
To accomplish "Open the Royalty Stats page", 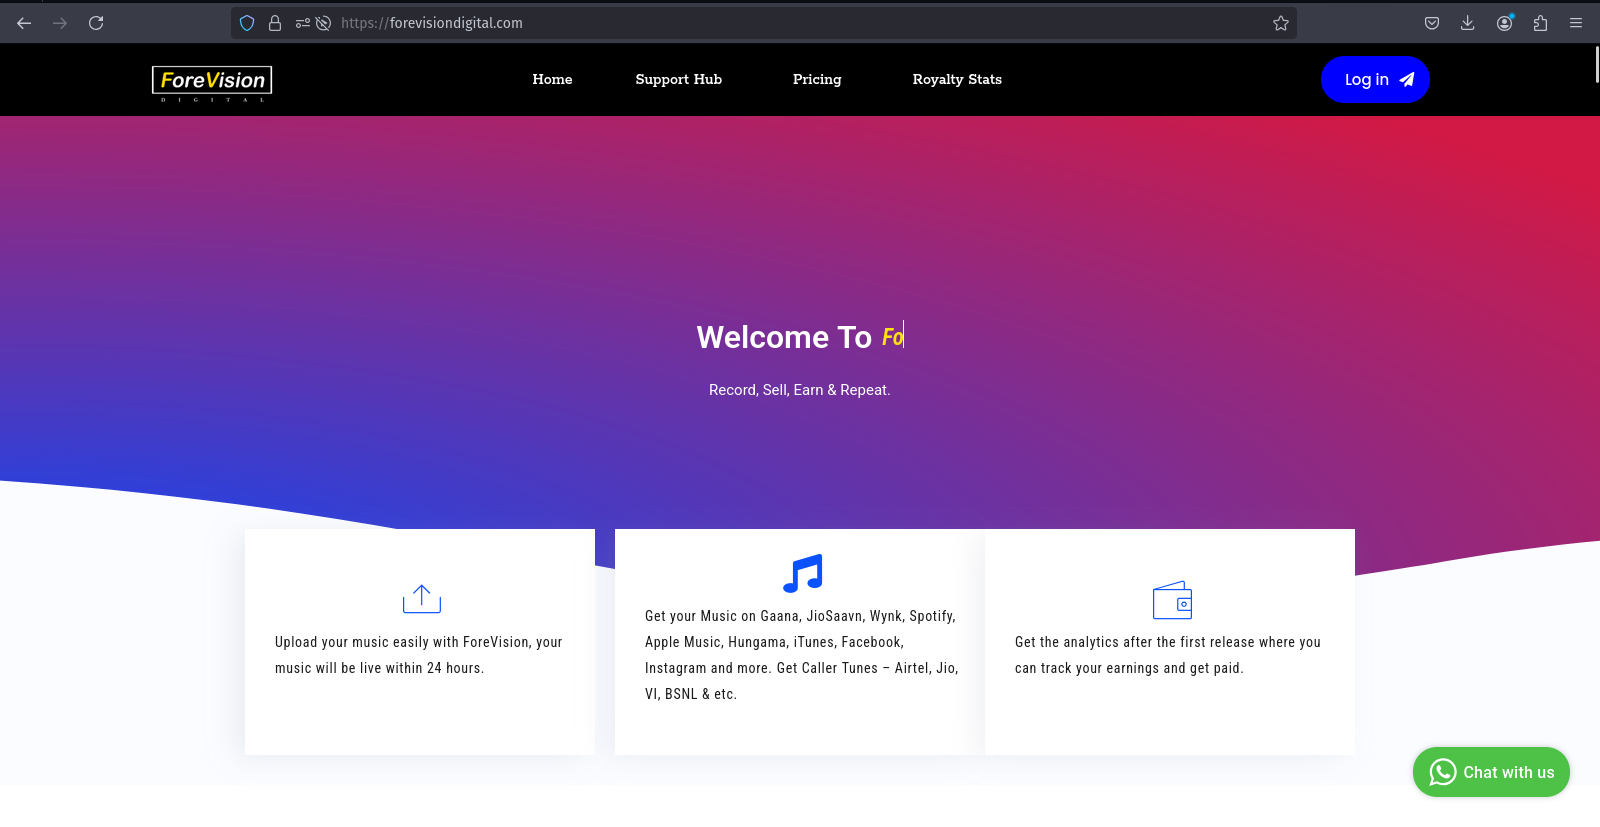I will tap(957, 79).
